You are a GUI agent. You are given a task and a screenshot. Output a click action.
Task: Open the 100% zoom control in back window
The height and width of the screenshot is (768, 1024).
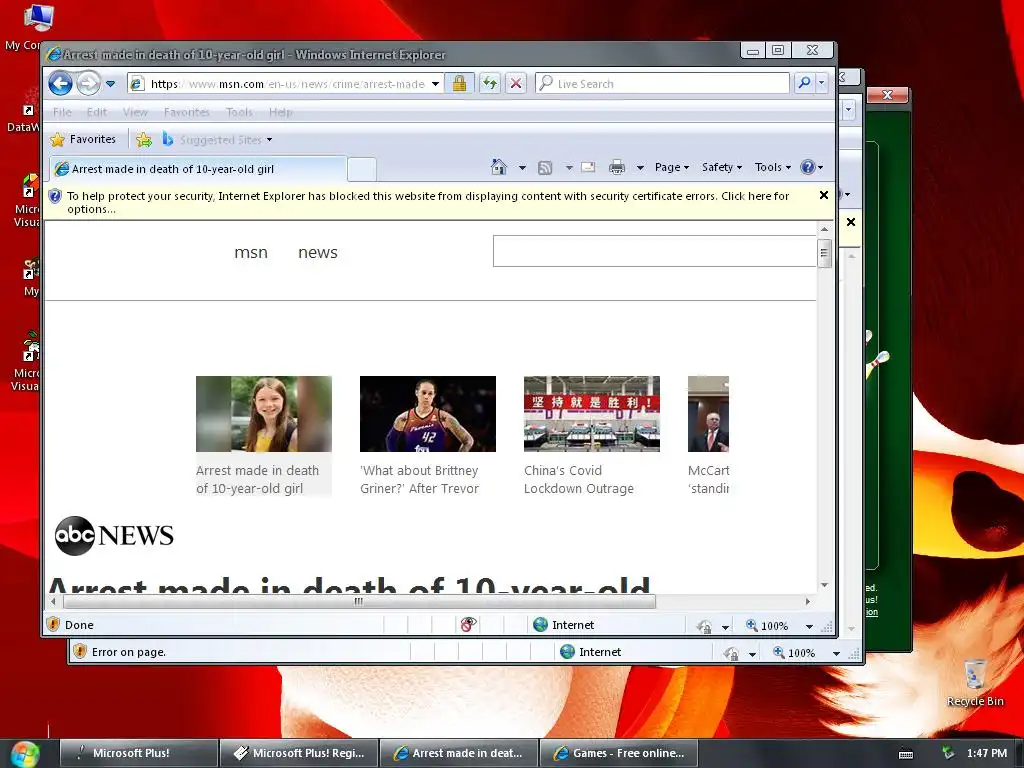pos(807,652)
